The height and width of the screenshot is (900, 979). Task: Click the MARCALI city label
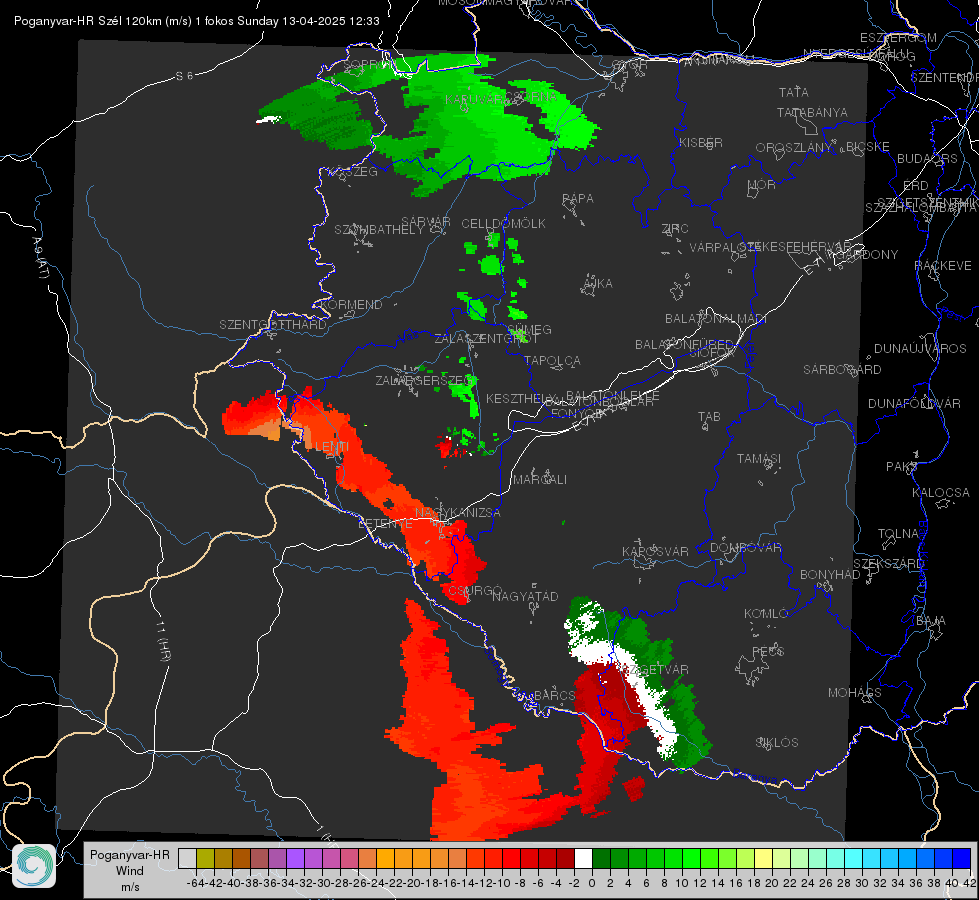539,480
